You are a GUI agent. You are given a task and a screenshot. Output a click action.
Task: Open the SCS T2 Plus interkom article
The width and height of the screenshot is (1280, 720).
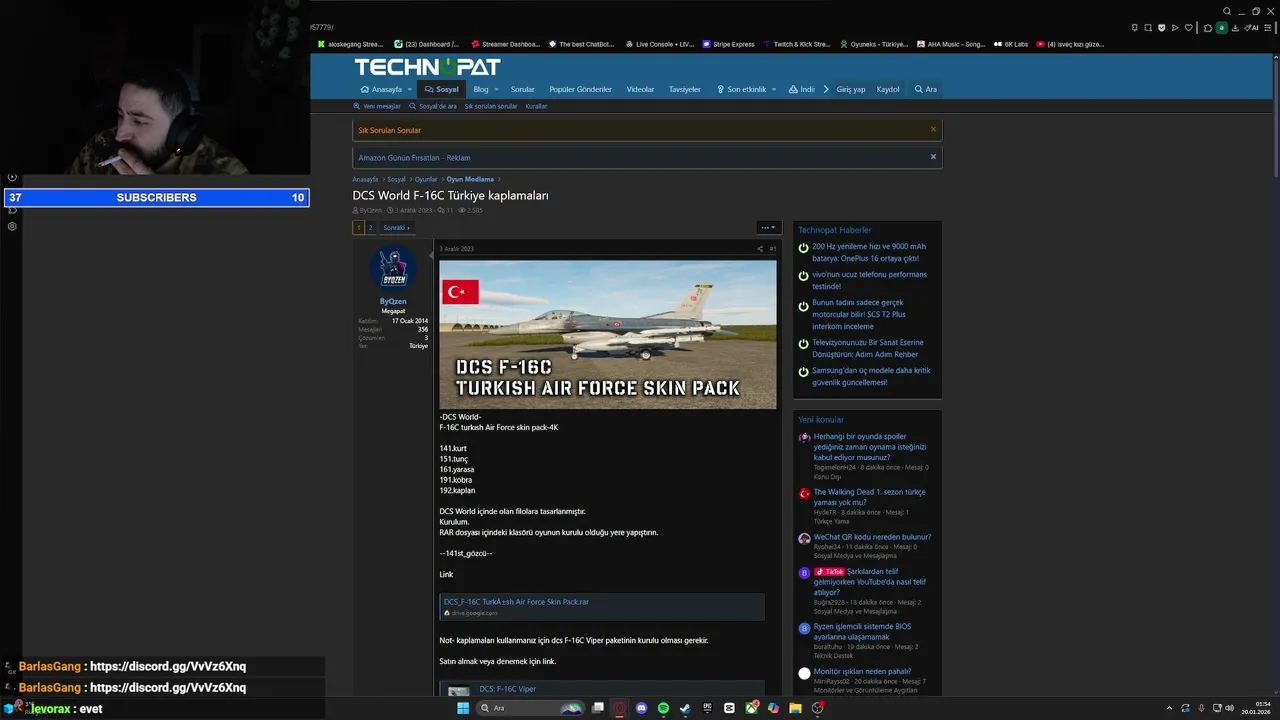coord(860,314)
